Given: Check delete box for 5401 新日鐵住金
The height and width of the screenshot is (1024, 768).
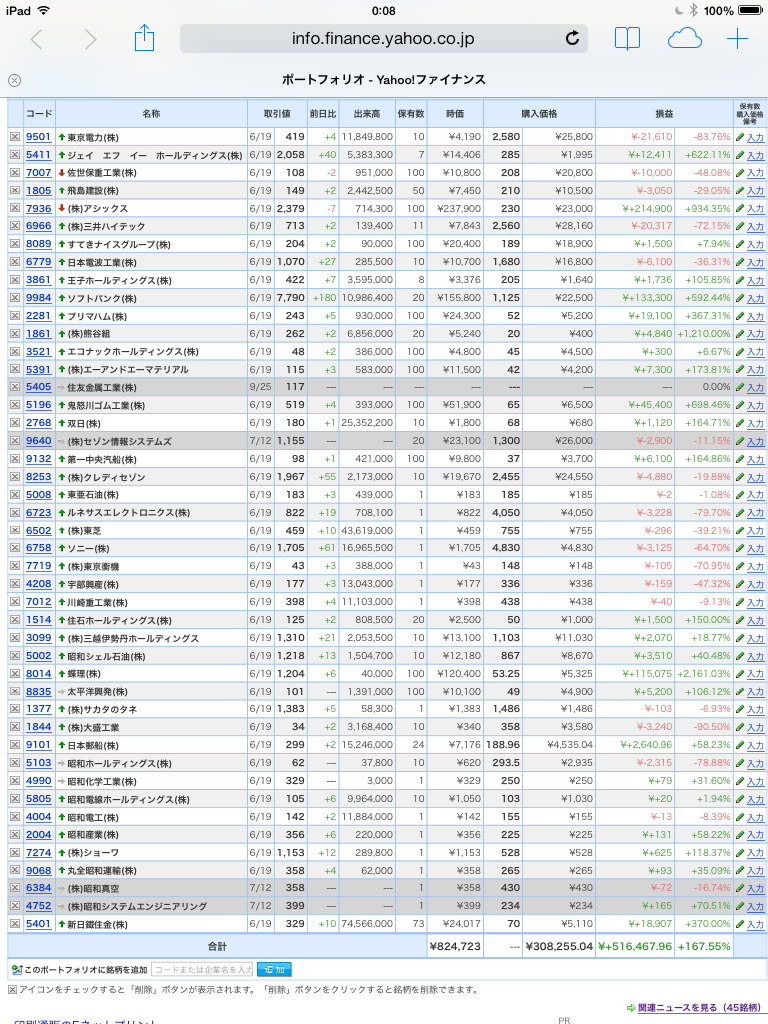Looking at the screenshot, I should tap(14, 923).
